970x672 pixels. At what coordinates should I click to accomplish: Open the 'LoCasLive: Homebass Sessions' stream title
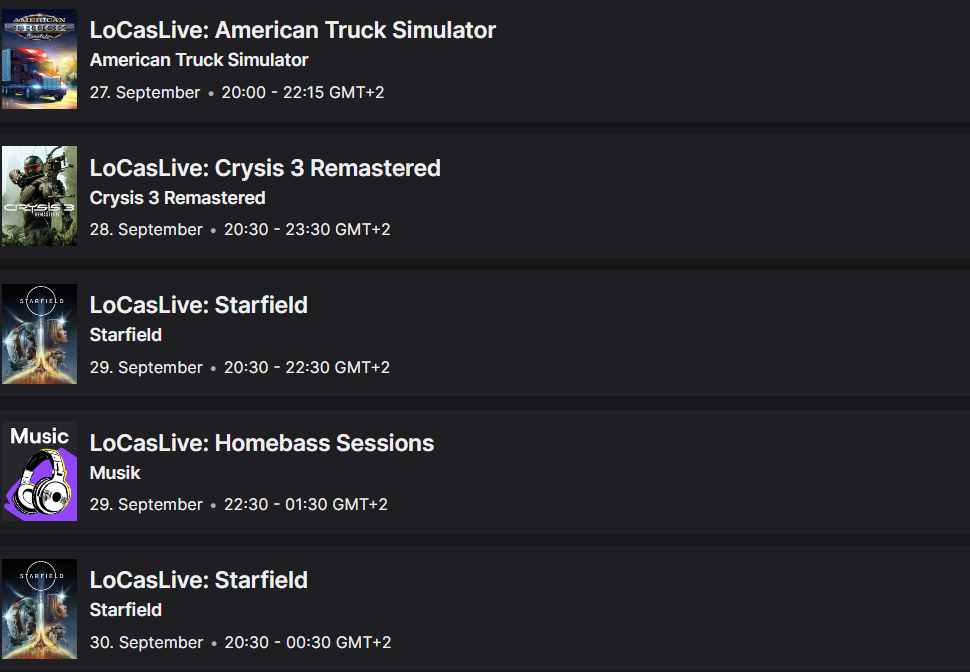pos(262,443)
